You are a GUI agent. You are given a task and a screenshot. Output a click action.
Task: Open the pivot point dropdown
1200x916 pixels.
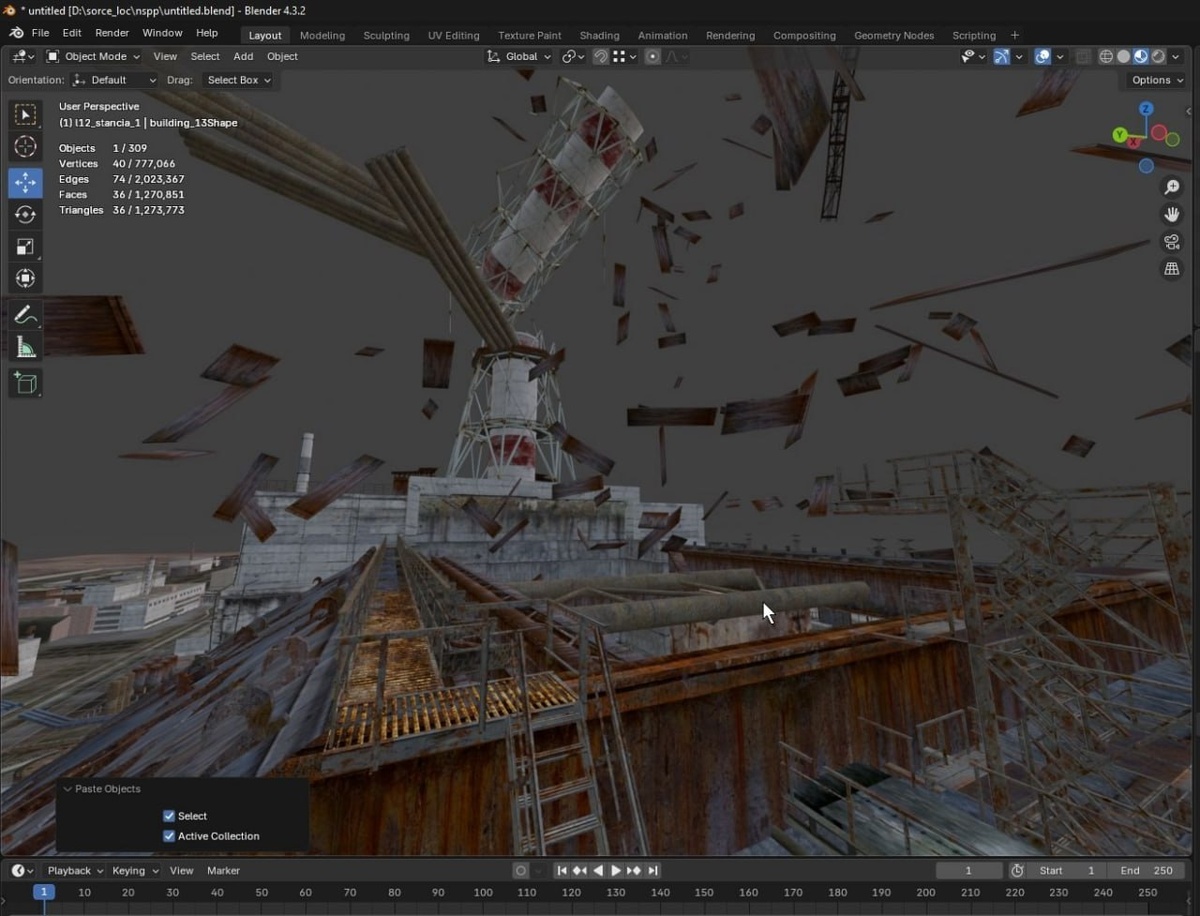[x=573, y=56]
